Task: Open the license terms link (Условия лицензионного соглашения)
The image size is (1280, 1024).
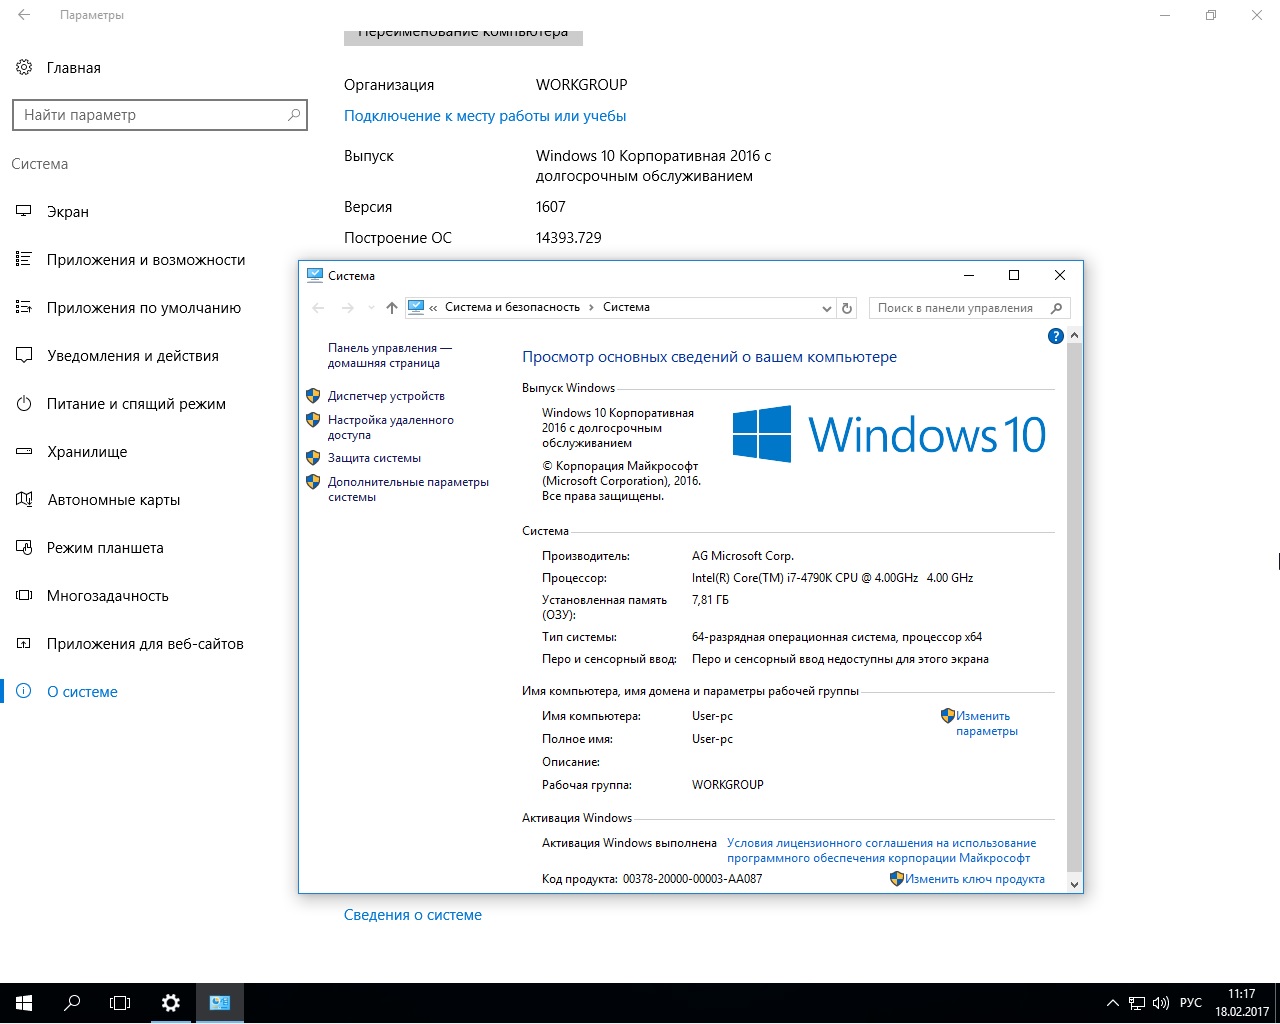Action: (881, 850)
